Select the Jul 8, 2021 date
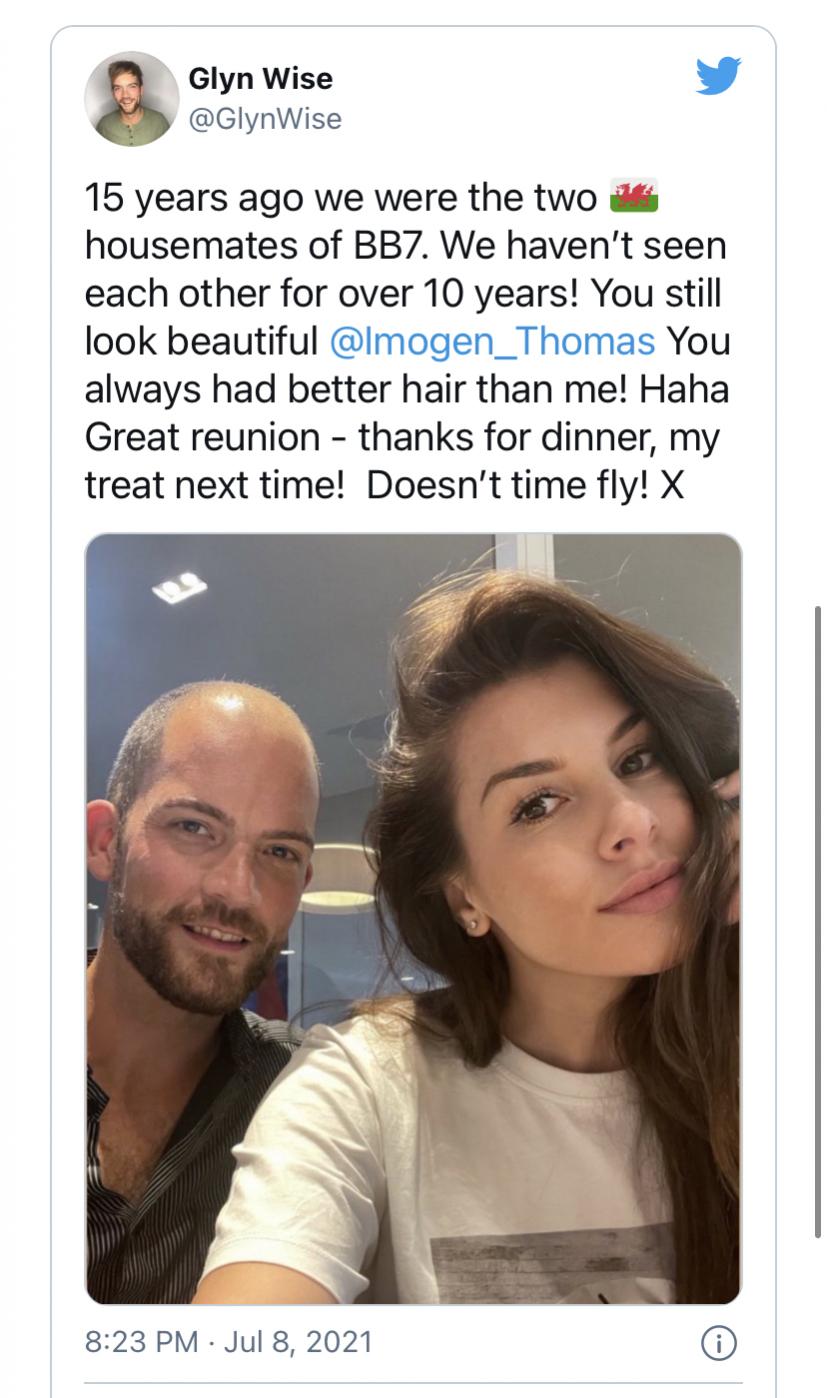Image resolution: width=827 pixels, height=1398 pixels. click(x=298, y=1341)
